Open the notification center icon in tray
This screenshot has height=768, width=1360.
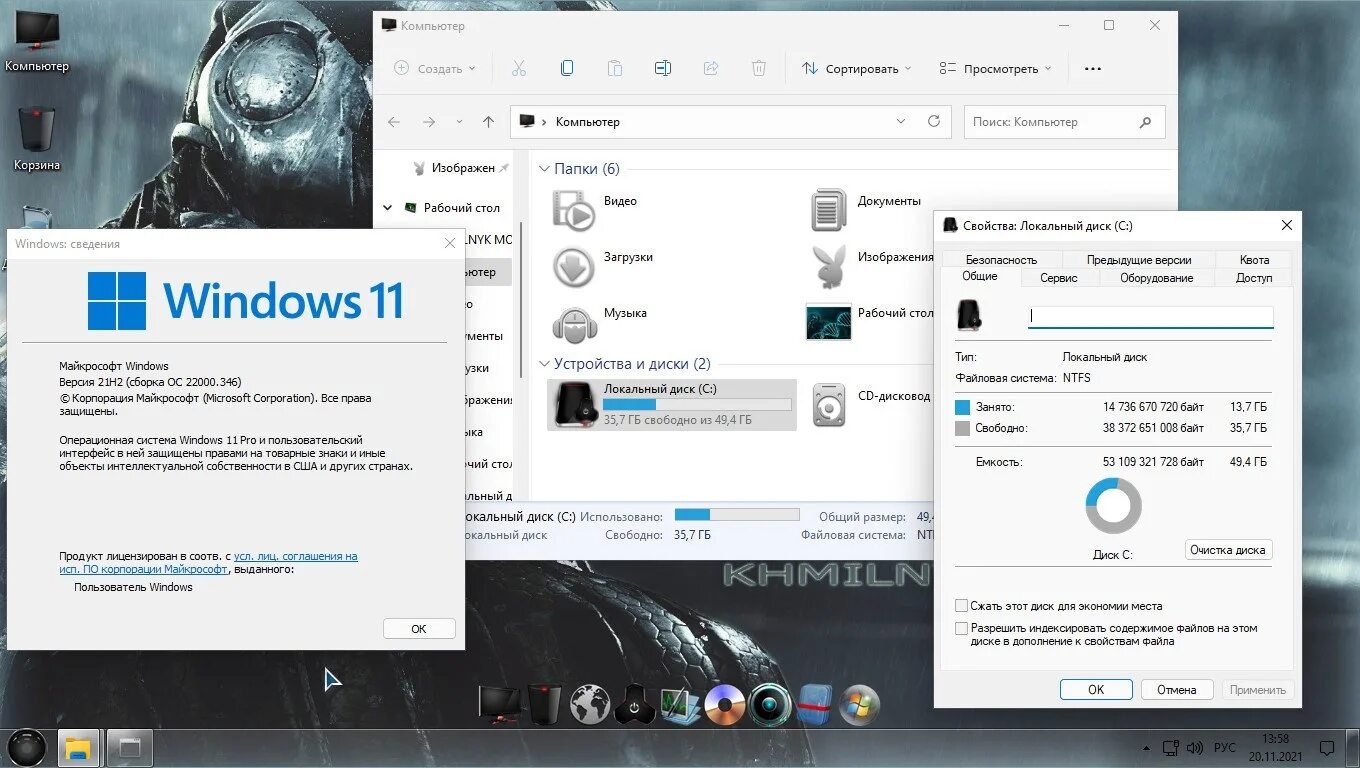1327,748
